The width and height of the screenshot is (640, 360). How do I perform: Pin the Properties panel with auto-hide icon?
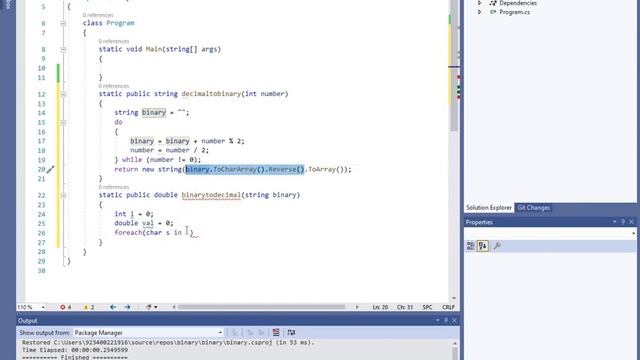[623, 222]
